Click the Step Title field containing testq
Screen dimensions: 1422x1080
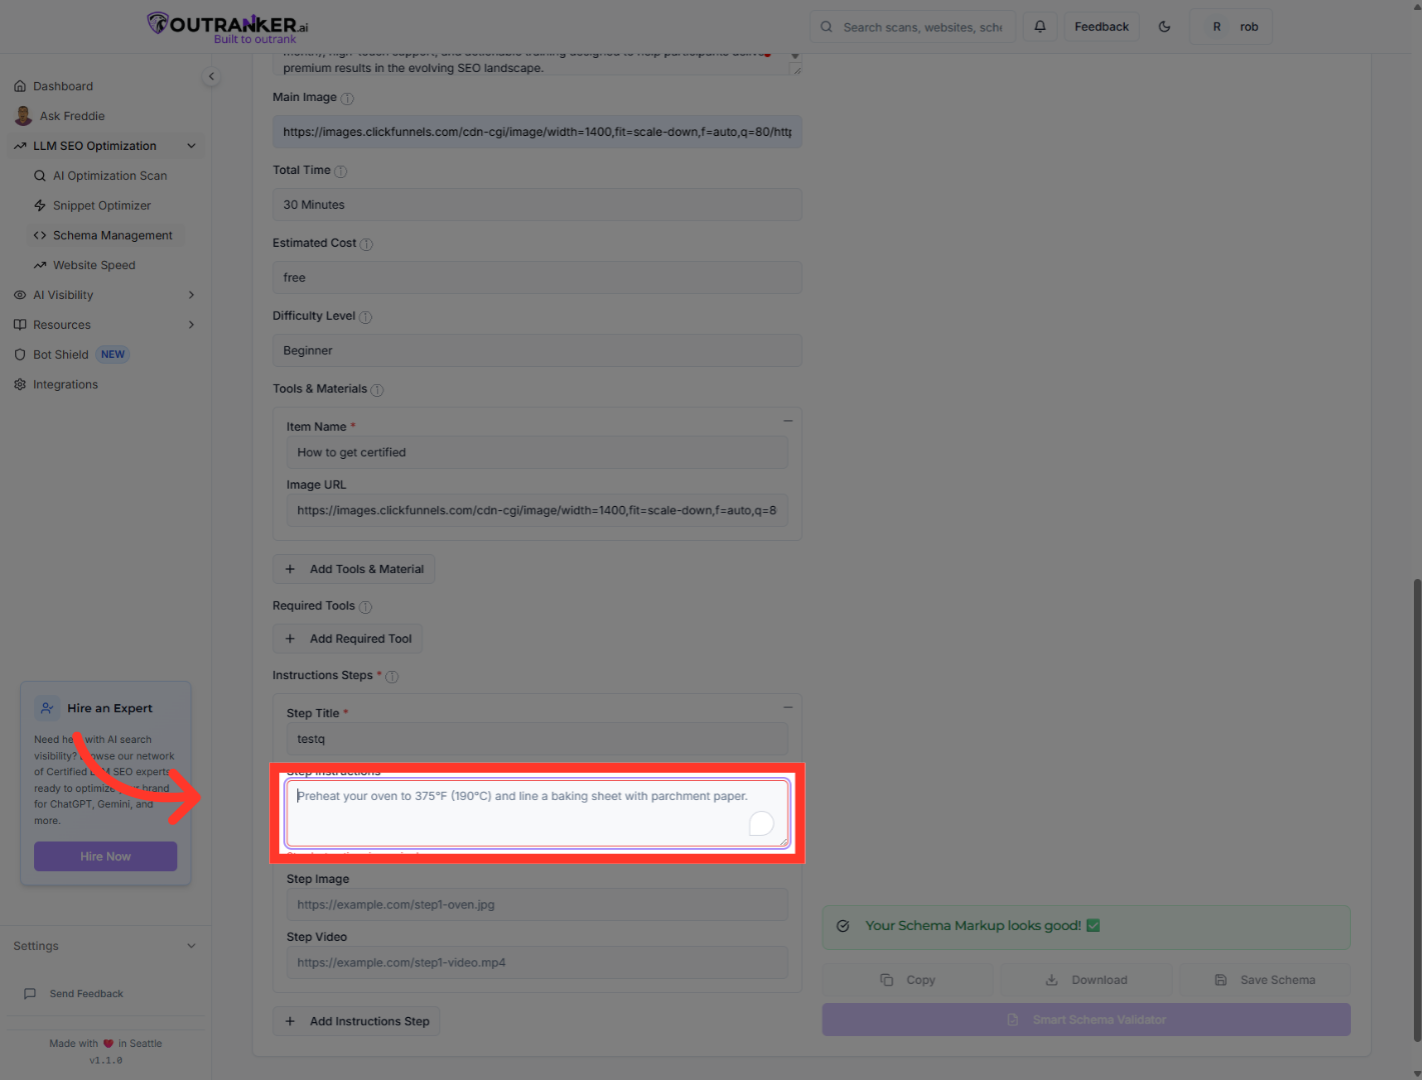coord(537,739)
